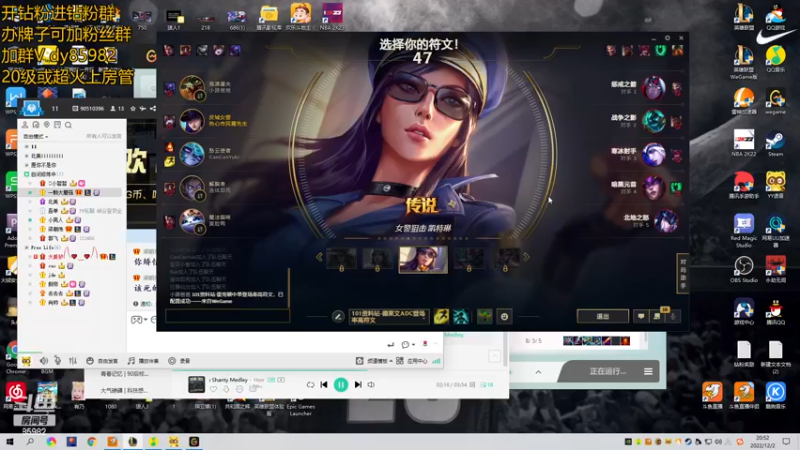800x450 pixels.
Task: Toggle YY speaker output icon
Action: point(44,361)
